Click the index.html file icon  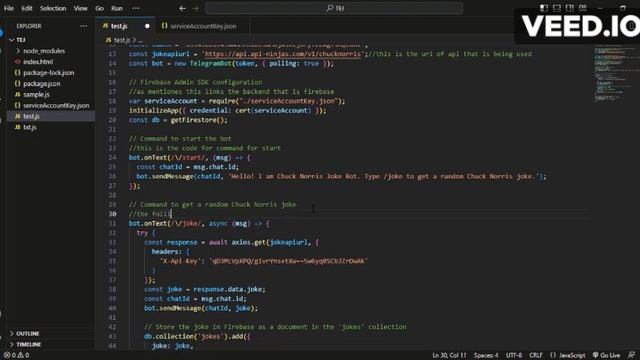pyautogui.click(x=18, y=62)
